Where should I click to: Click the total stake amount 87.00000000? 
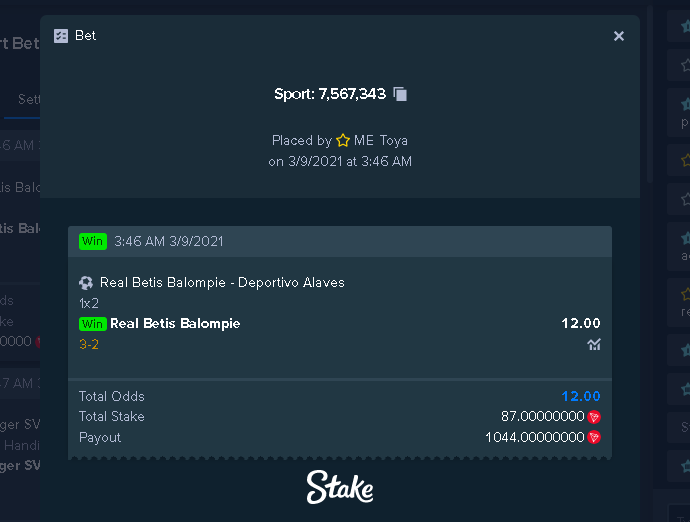pos(543,416)
